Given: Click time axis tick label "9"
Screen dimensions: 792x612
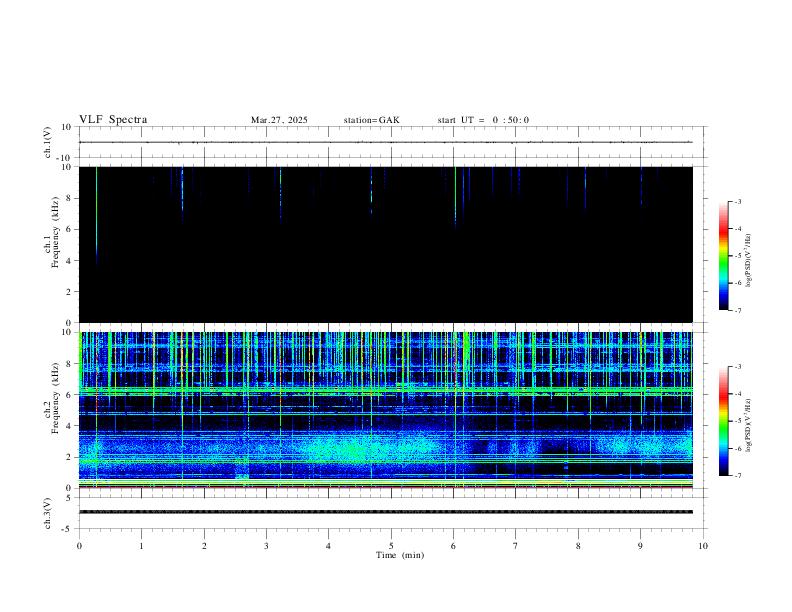Looking at the screenshot, I should (x=640, y=546).
